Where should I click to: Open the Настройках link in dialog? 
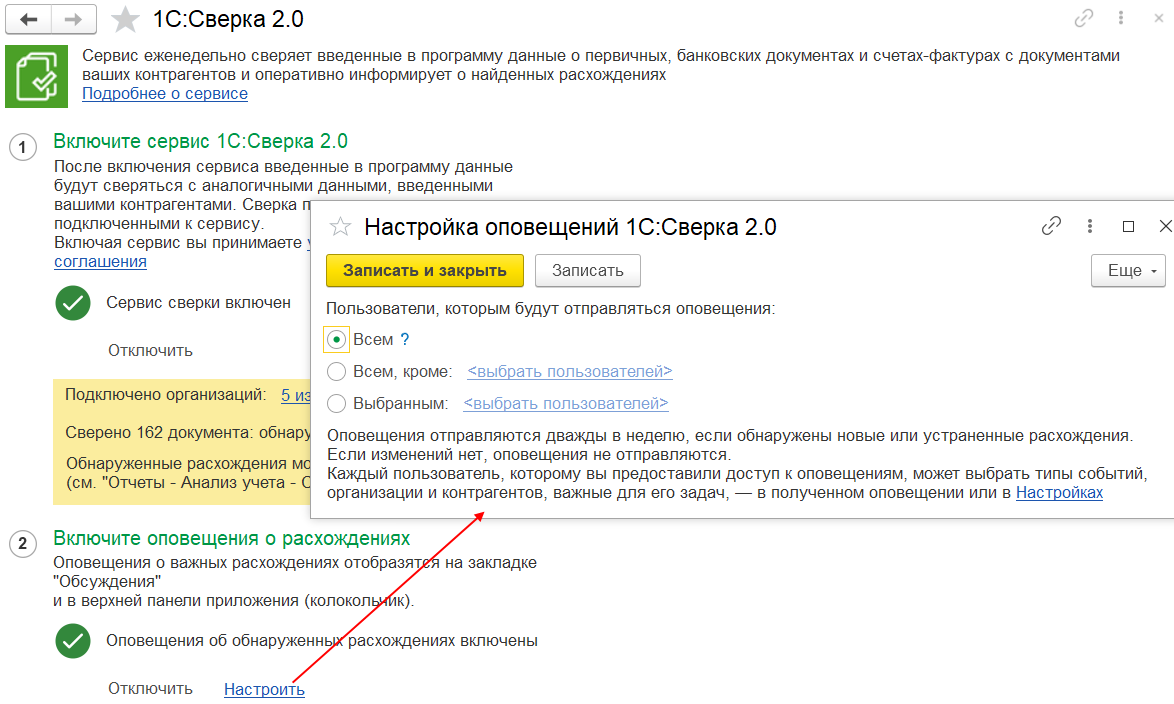point(1059,493)
